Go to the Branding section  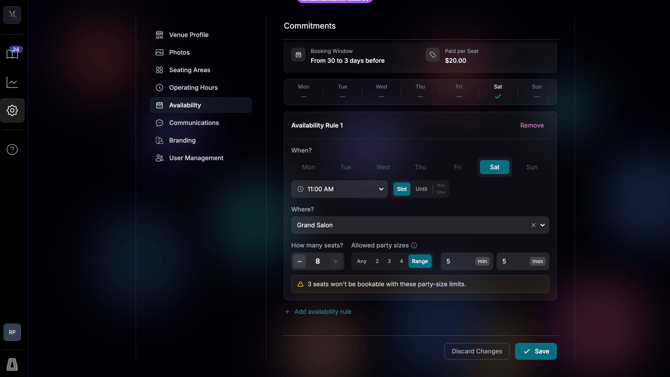[x=200, y=140]
